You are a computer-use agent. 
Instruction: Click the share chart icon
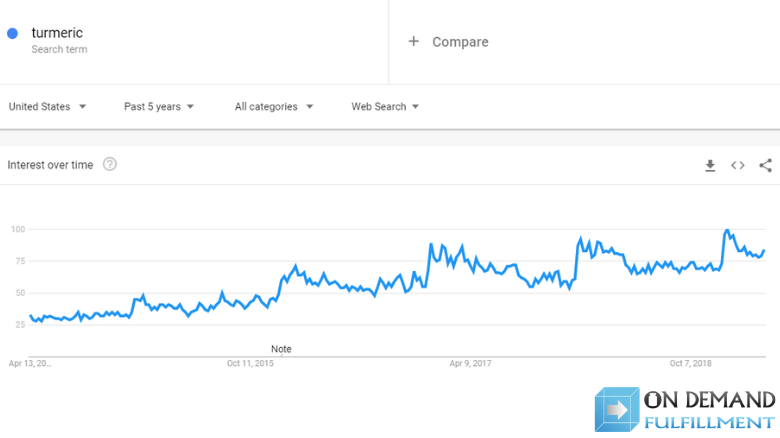tap(765, 166)
